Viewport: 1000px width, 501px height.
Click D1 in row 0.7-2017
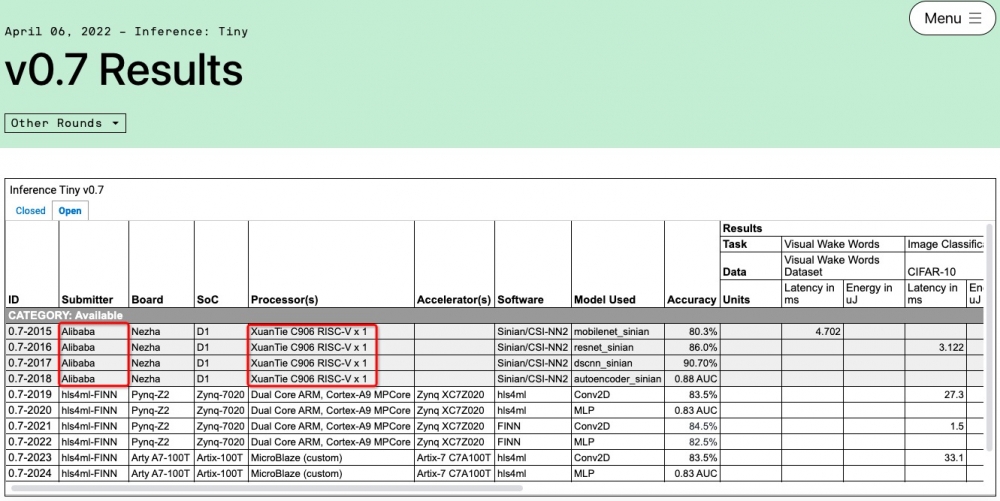click(x=202, y=363)
